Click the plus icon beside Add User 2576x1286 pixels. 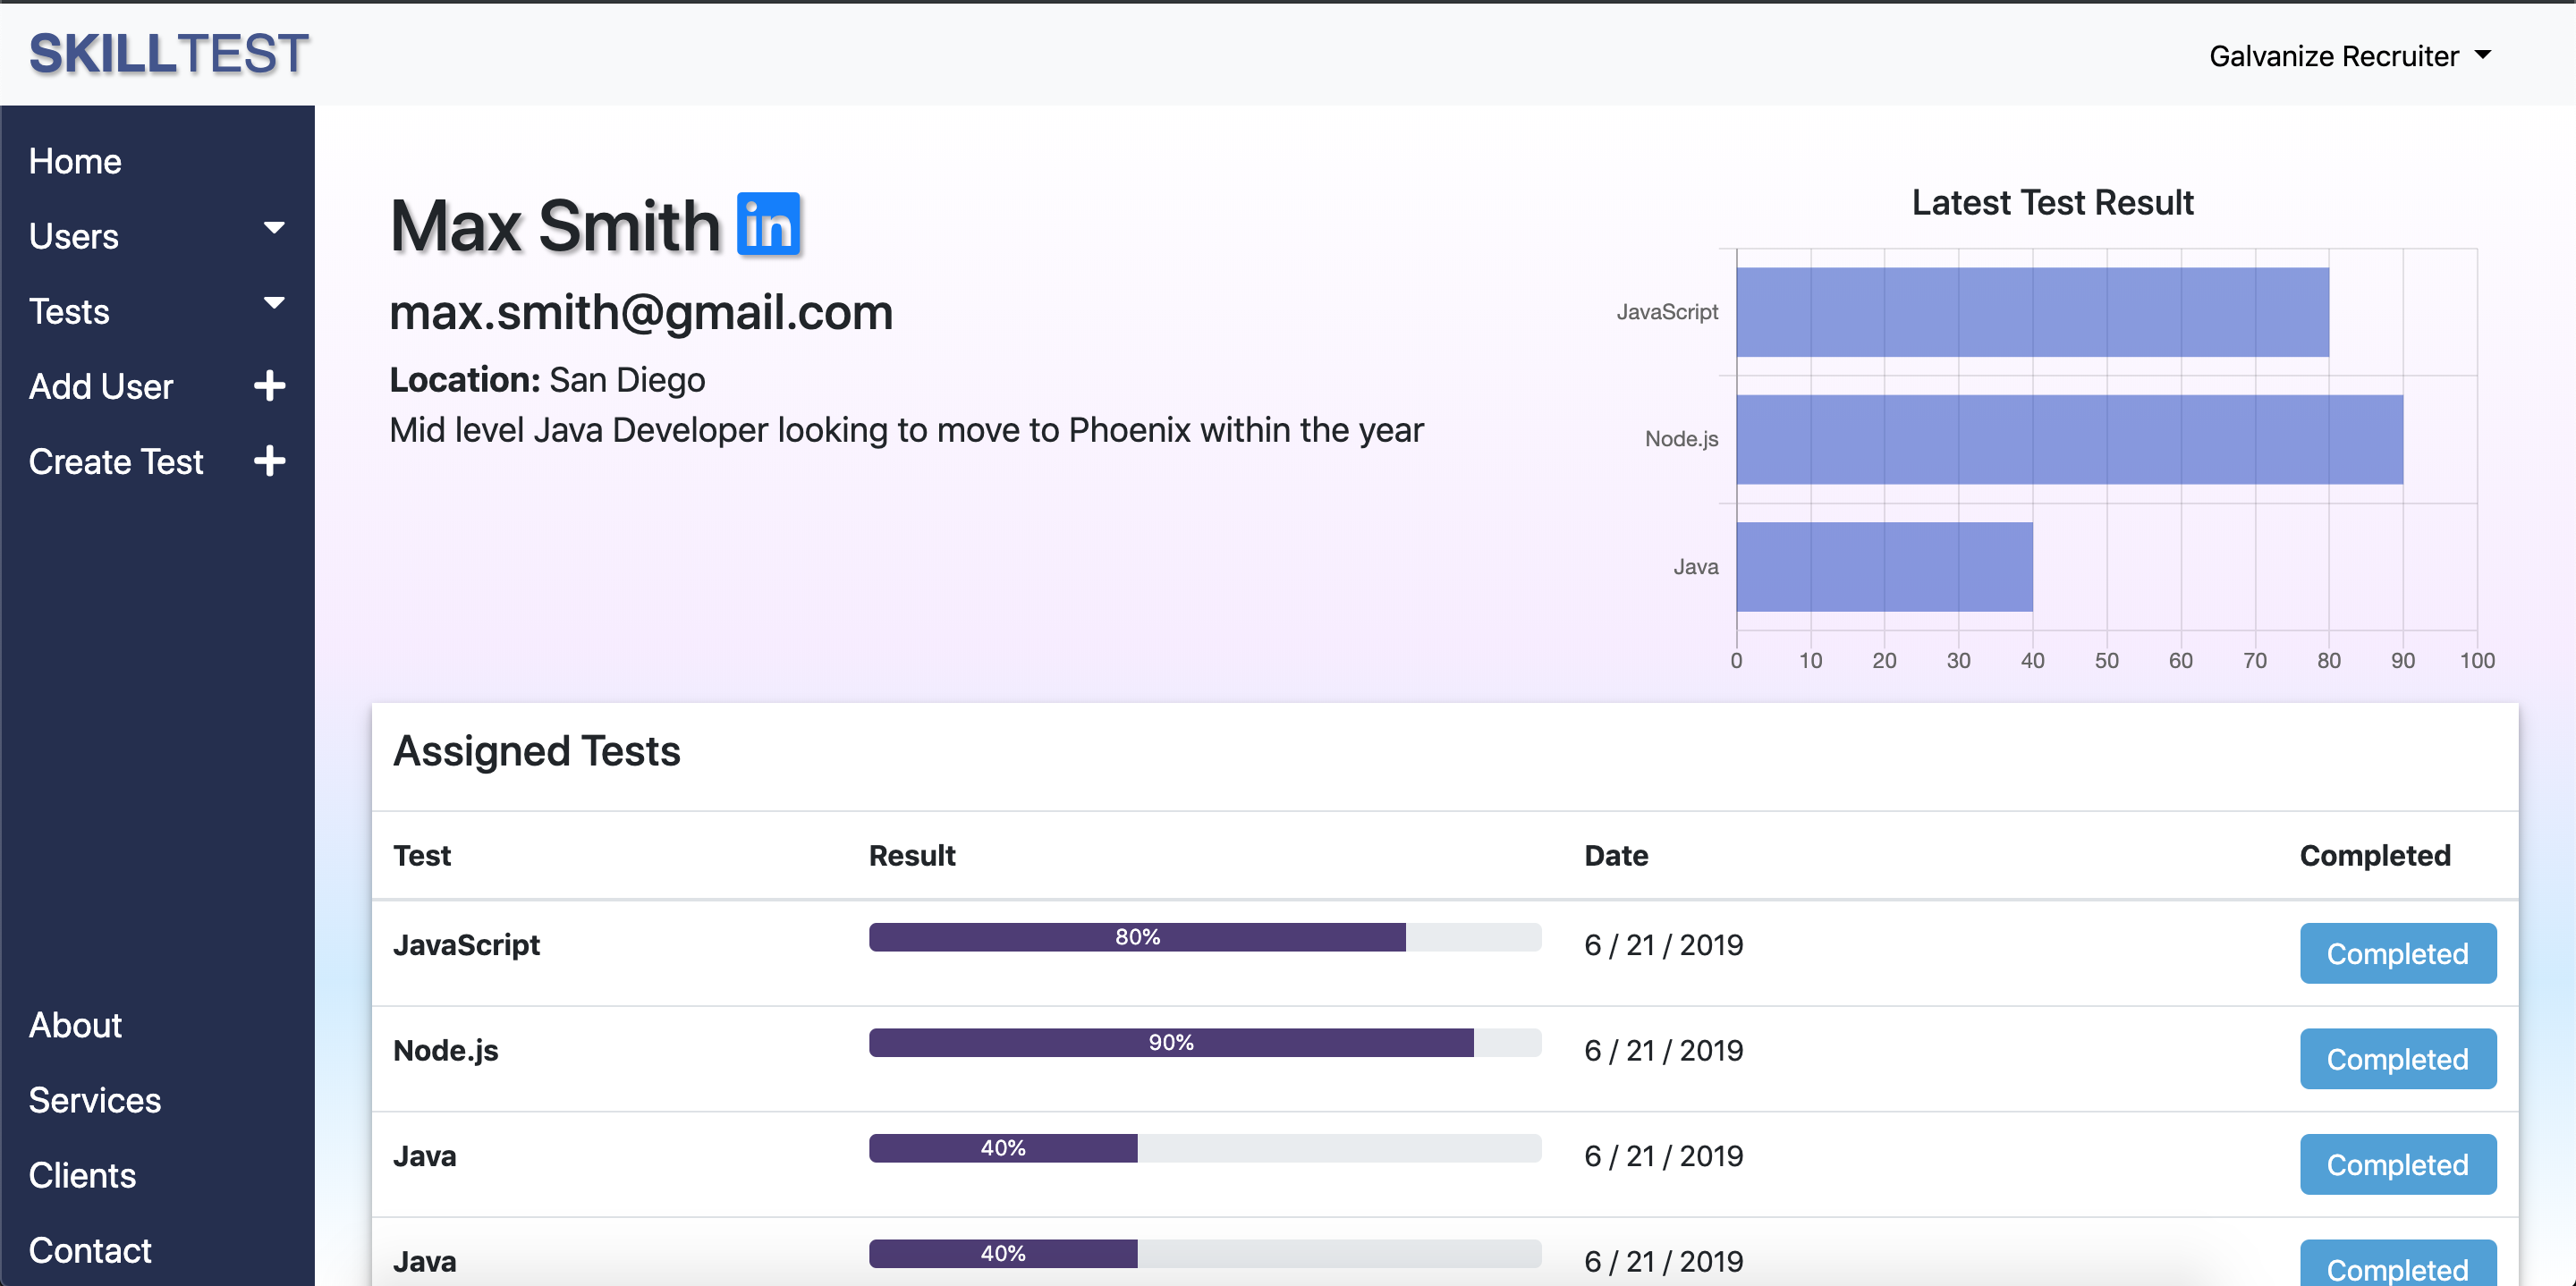tap(270, 386)
